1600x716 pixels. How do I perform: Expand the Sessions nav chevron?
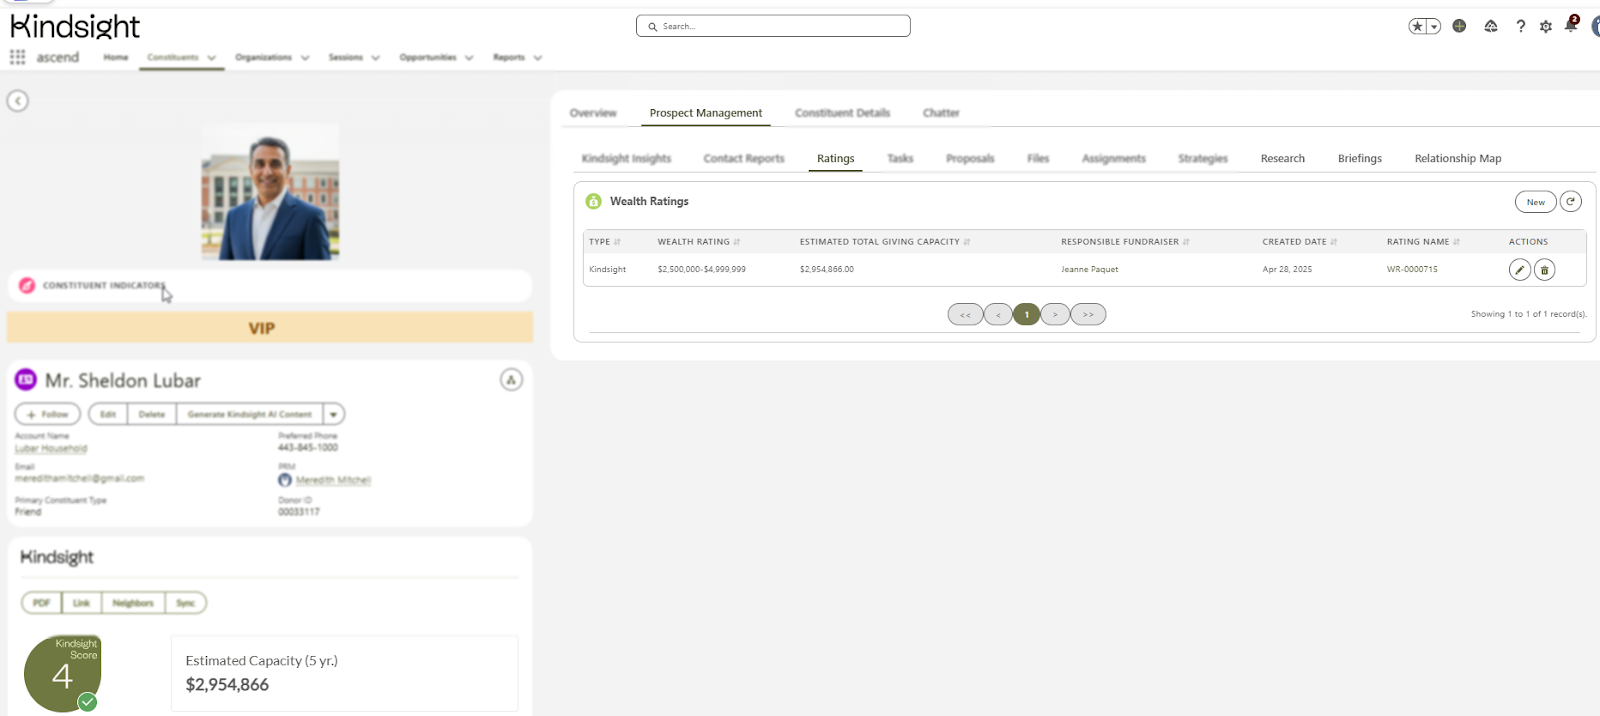coord(376,58)
